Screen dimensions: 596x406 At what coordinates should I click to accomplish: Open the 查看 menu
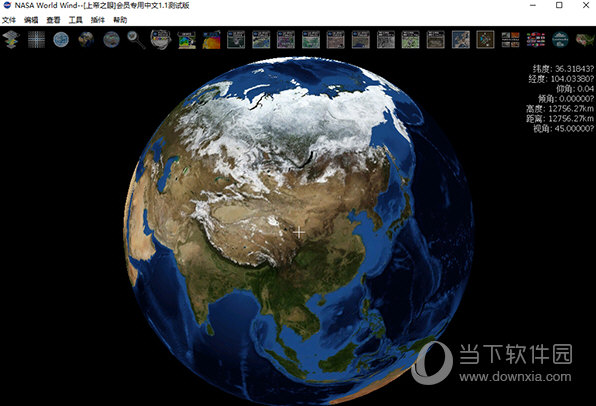[53, 20]
